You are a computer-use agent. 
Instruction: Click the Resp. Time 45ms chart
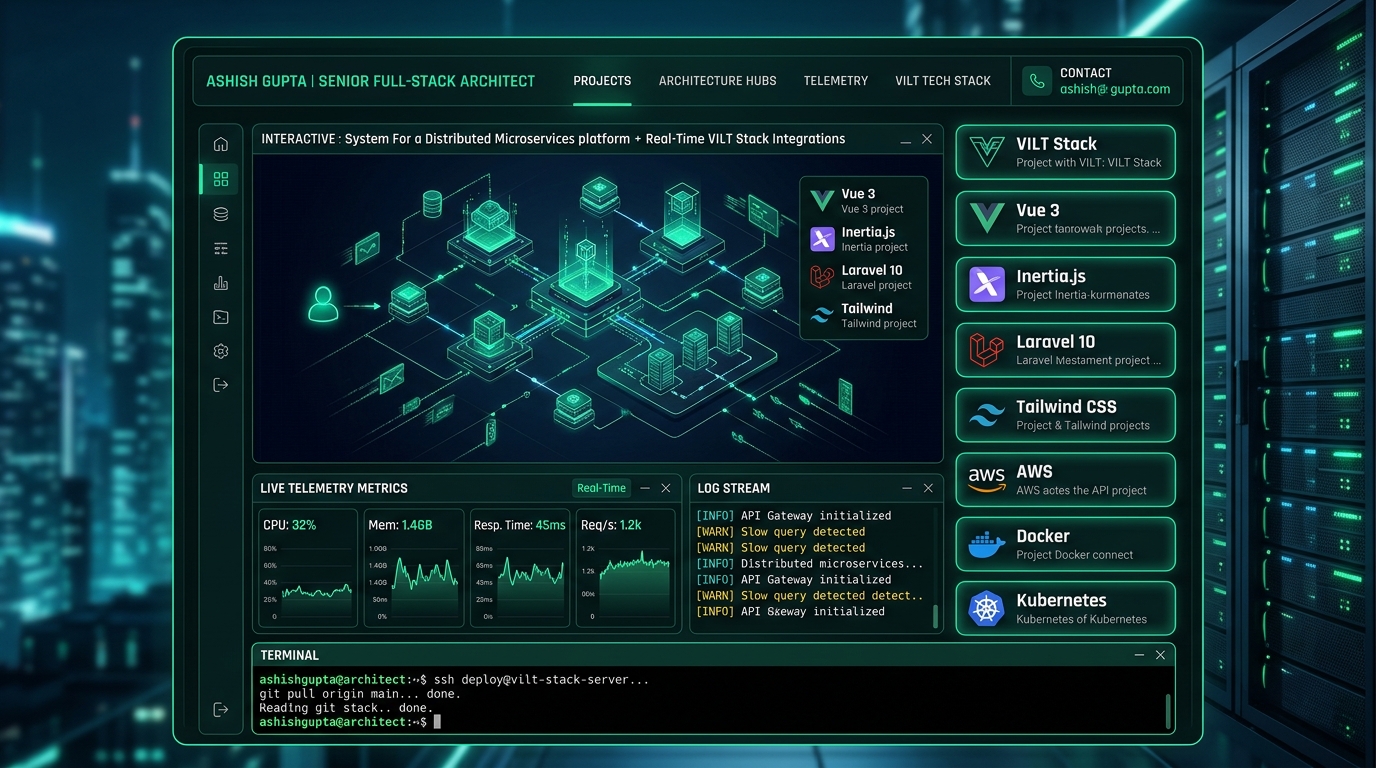point(520,568)
